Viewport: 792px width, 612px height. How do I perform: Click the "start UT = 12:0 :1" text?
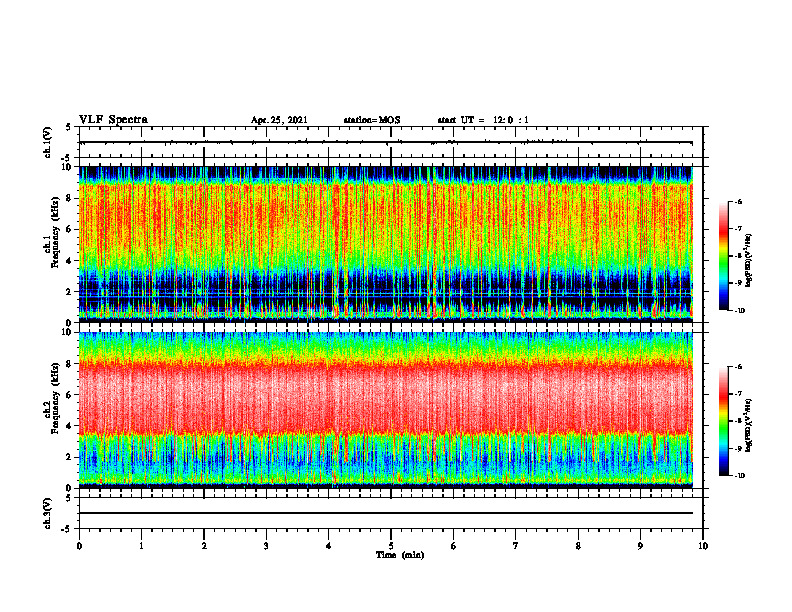point(483,120)
